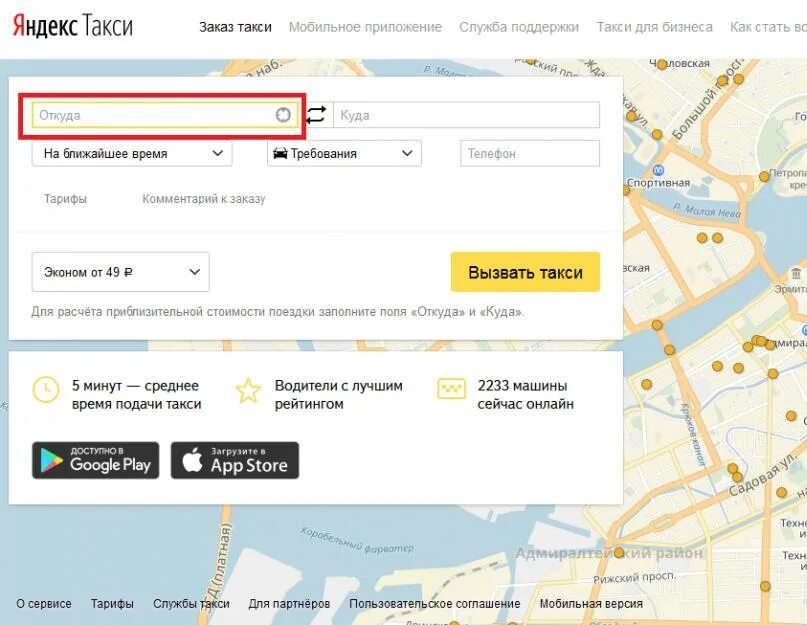This screenshot has width=807, height=625.
Task: Expand the На ближайшее время dropdown
Action: (x=132, y=153)
